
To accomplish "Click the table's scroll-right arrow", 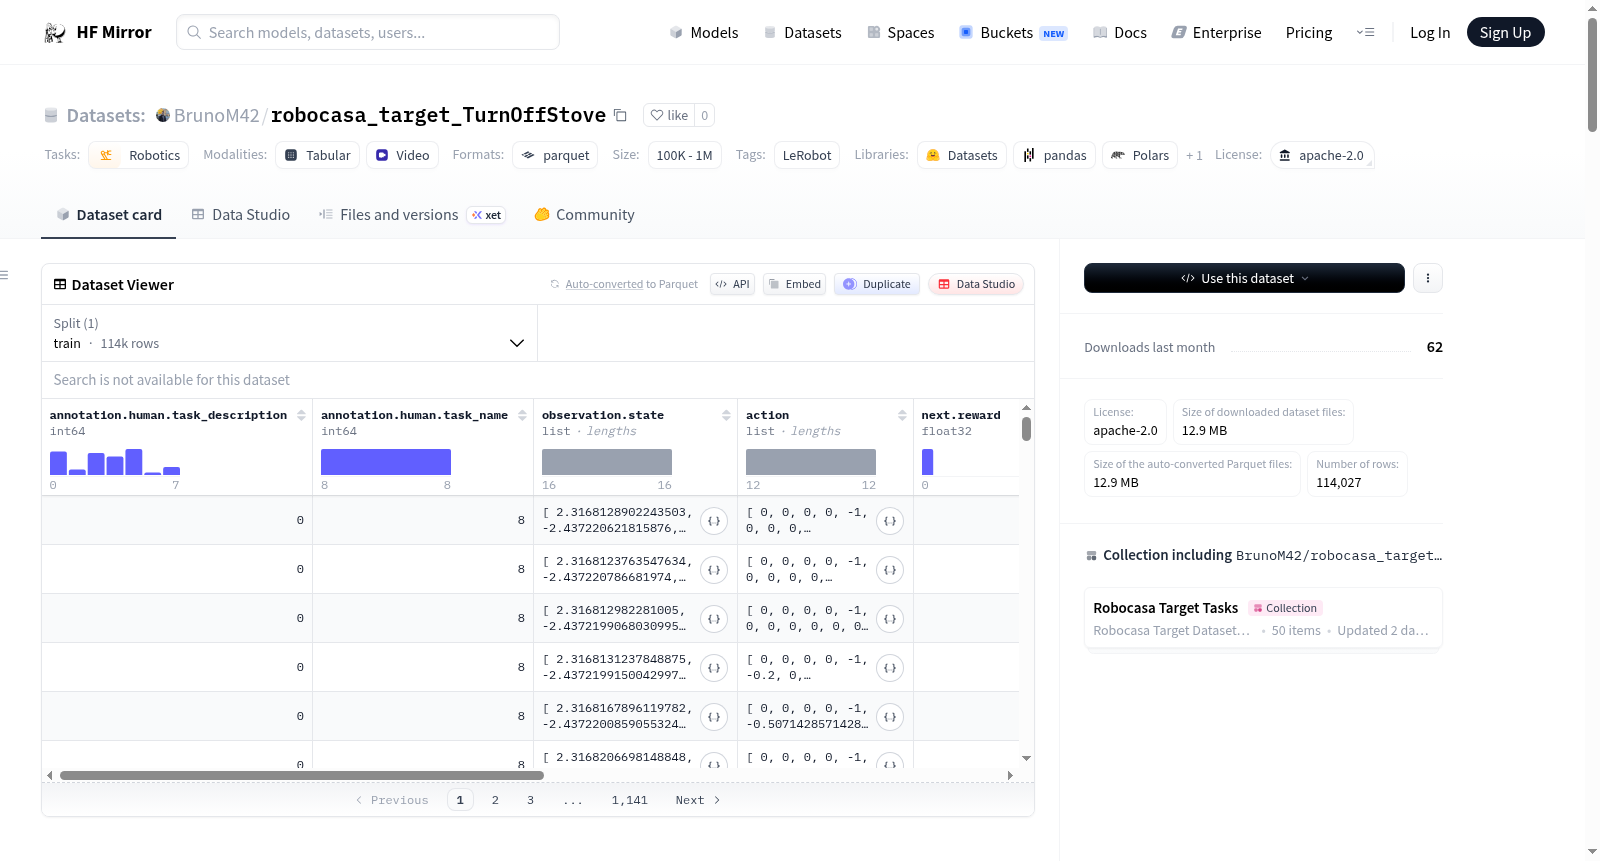I will 1010,775.
